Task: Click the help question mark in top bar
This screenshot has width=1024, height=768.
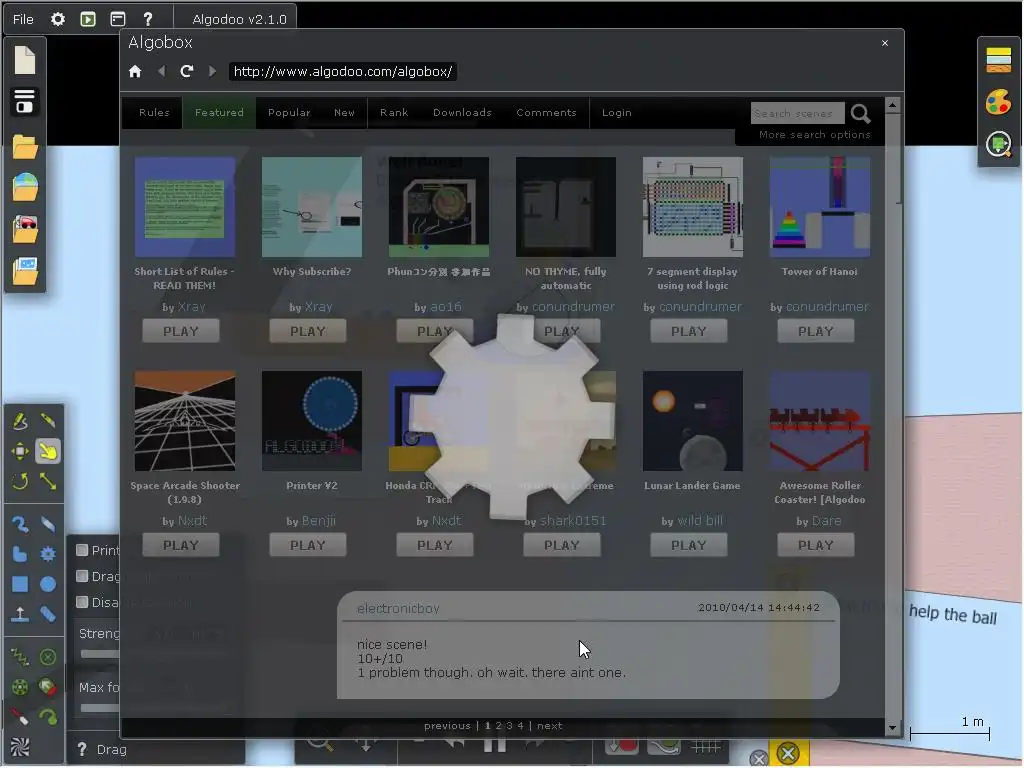Action: tap(148, 19)
